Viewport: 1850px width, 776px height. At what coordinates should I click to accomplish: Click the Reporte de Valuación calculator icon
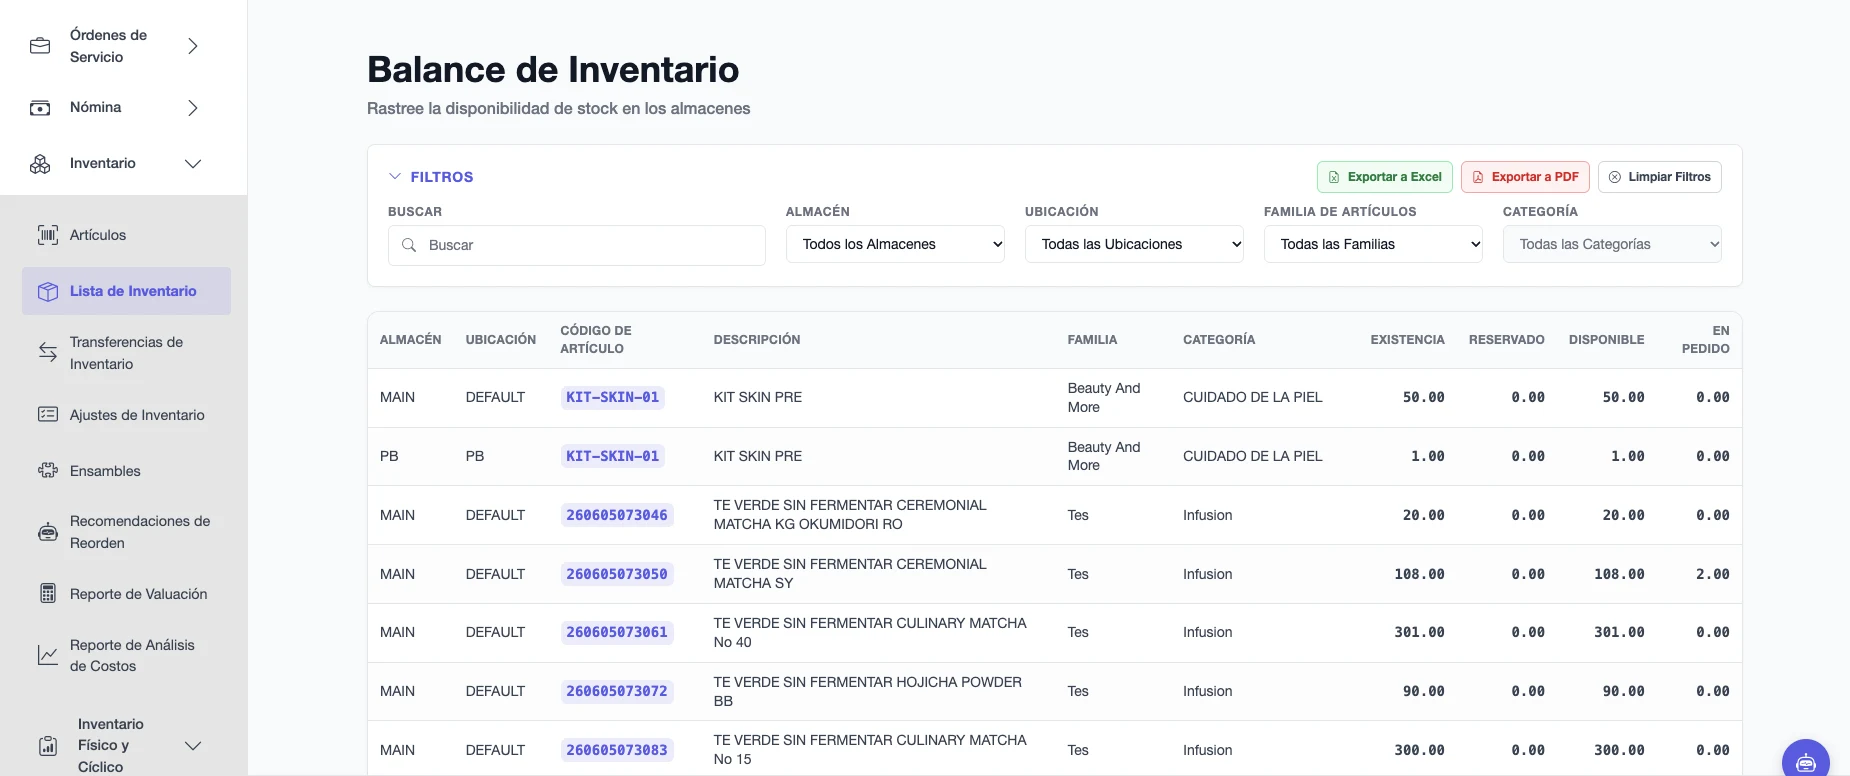pos(48,593)
